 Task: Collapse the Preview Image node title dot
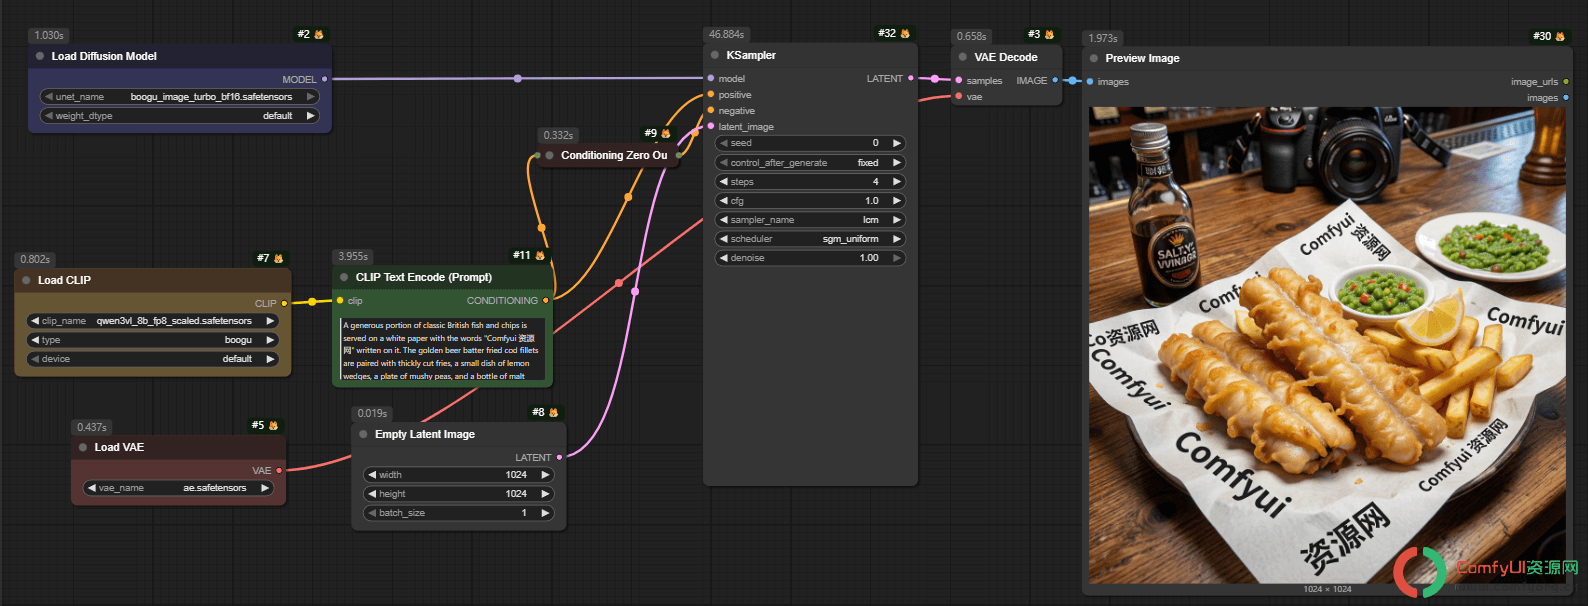tap(1094, 59)
